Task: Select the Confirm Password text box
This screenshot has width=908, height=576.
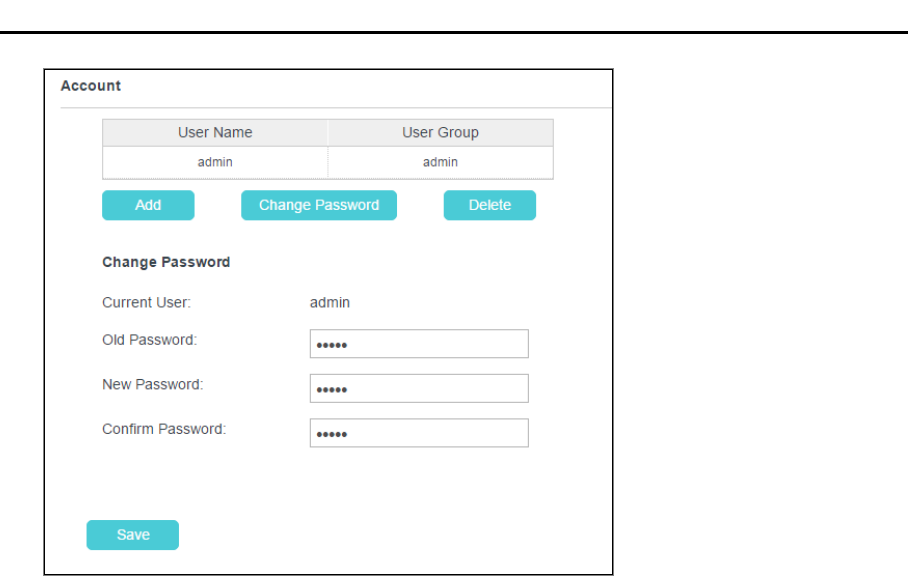Action: point(419,433)
